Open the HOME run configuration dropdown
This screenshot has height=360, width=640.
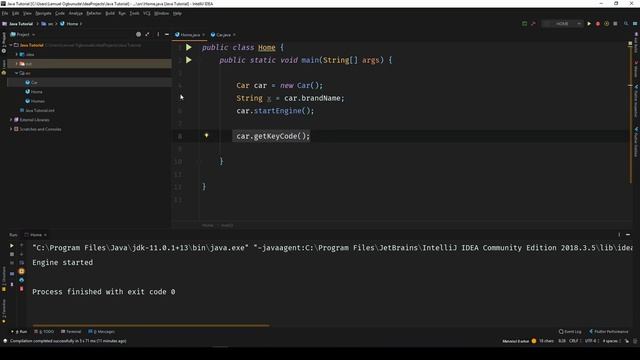[562, 24]
